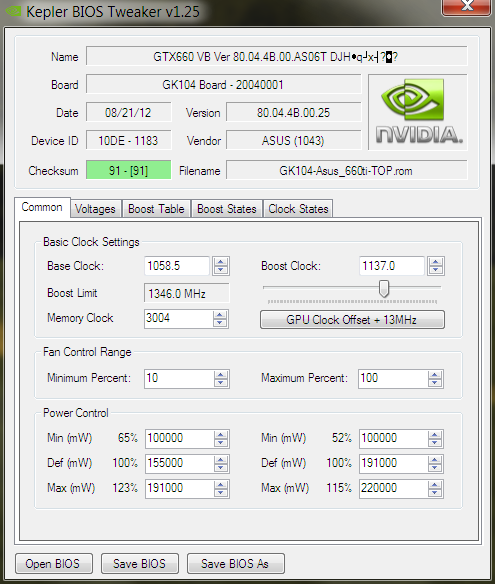Increase fan Maximum Percent value

435,375
